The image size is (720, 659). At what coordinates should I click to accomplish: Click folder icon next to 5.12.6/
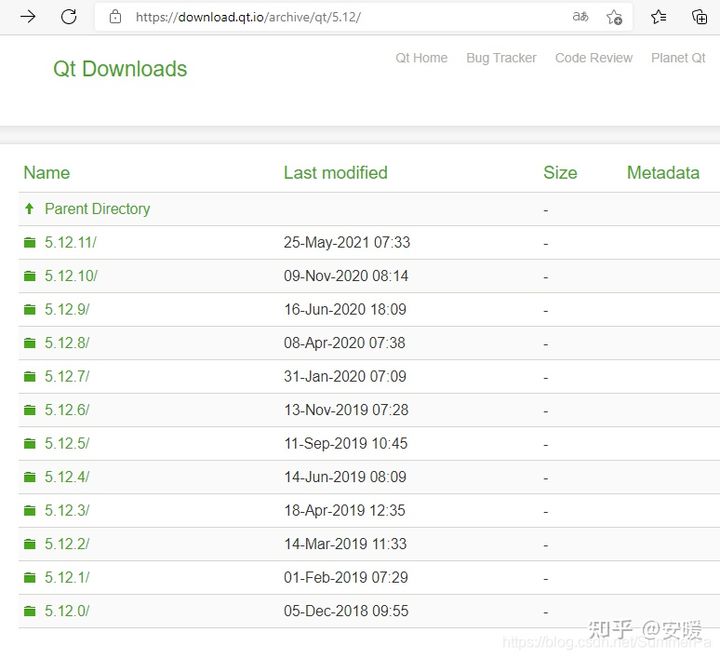pyautogui.click(x=29, y=410)
